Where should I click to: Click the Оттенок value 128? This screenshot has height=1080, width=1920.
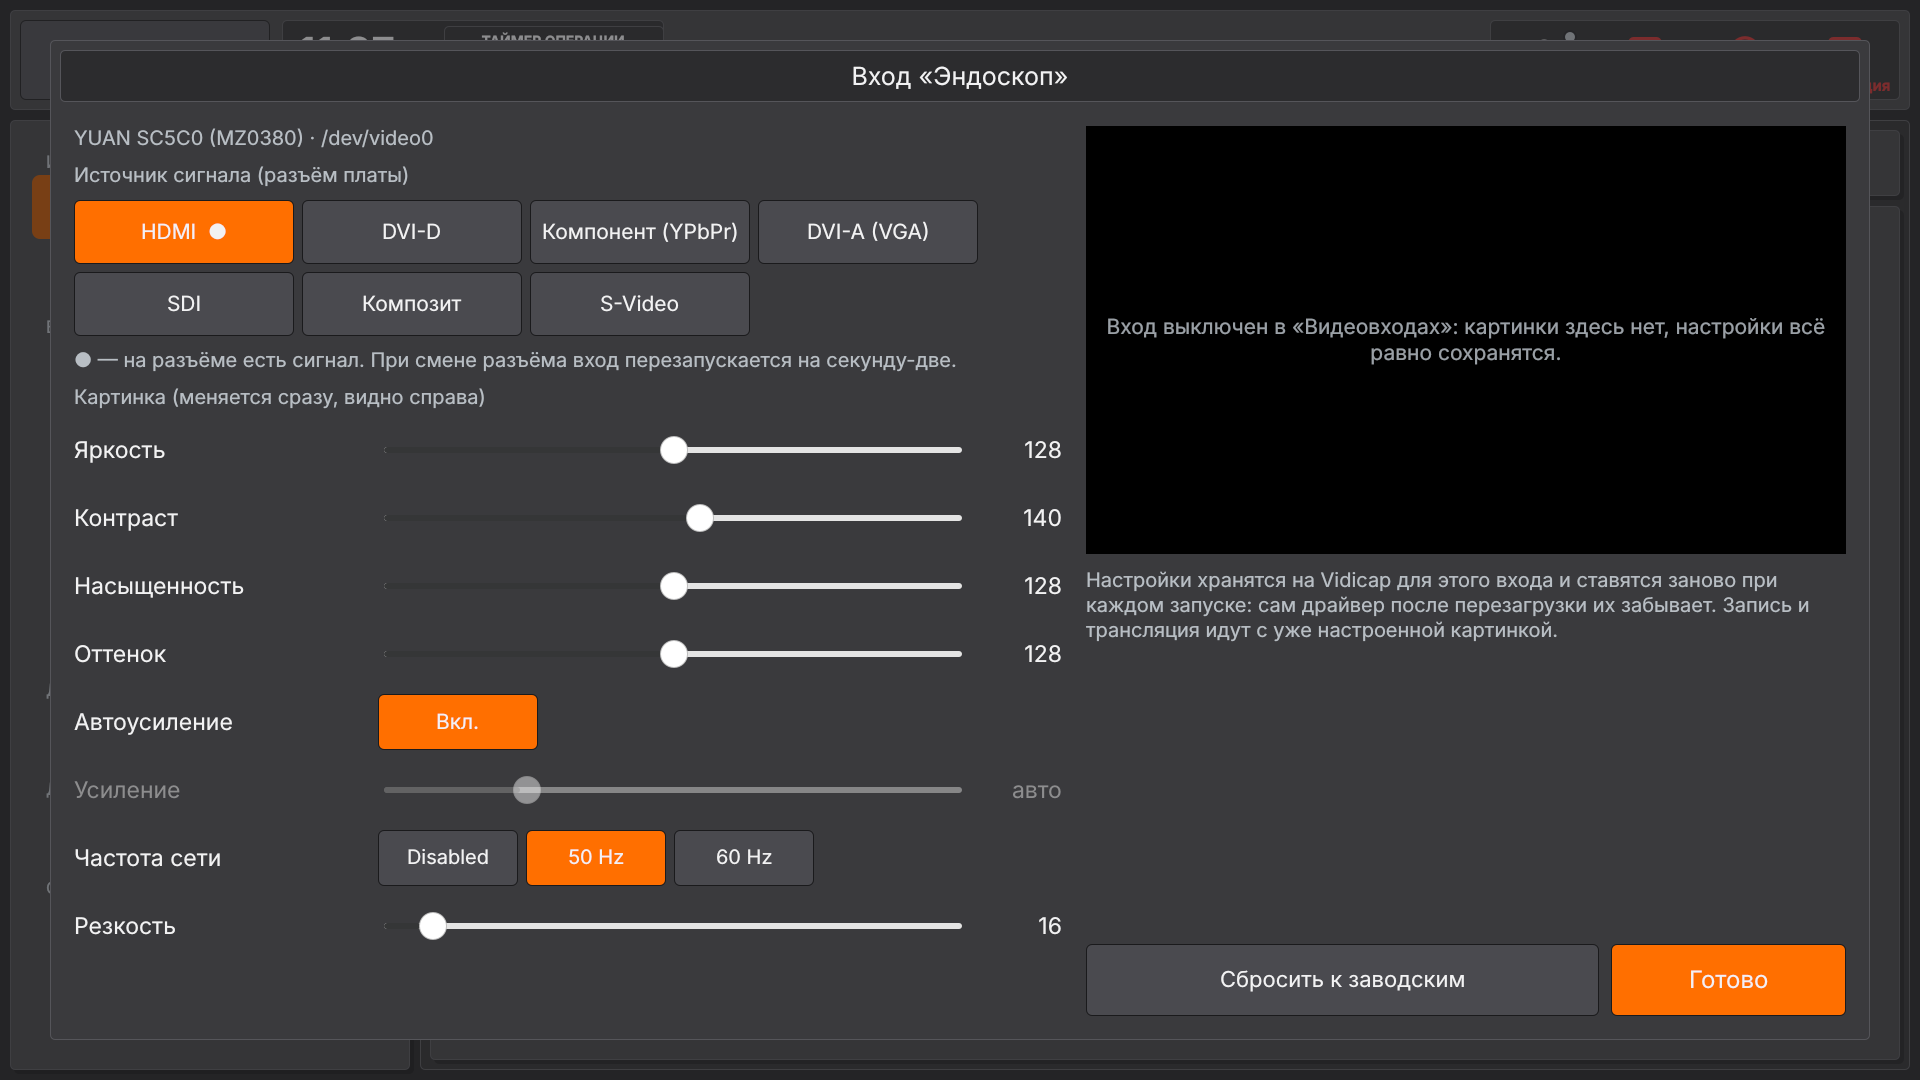click(1042, 654)
